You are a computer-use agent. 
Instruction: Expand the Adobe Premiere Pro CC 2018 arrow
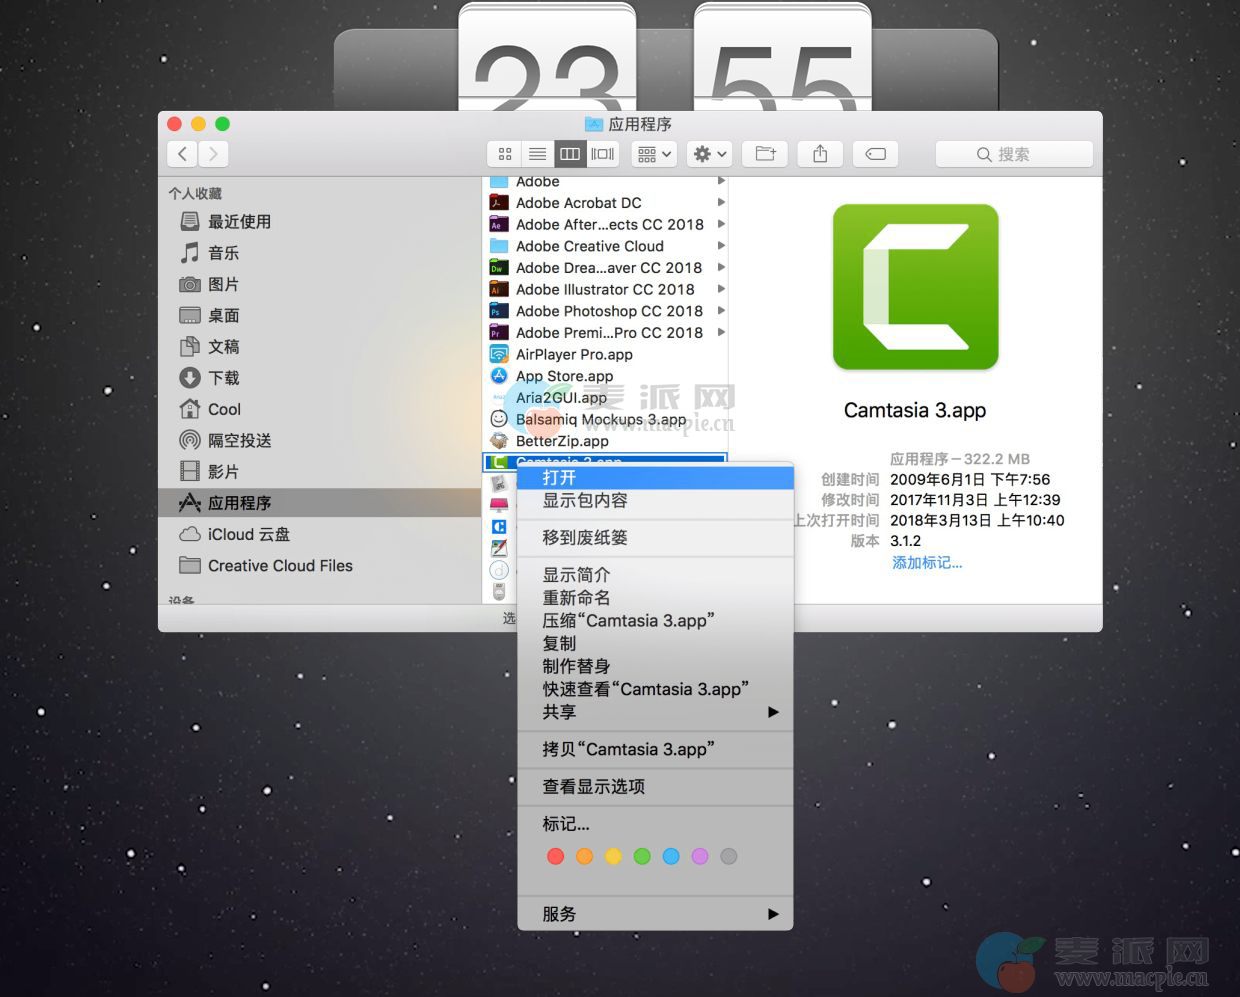click(721, 332)
